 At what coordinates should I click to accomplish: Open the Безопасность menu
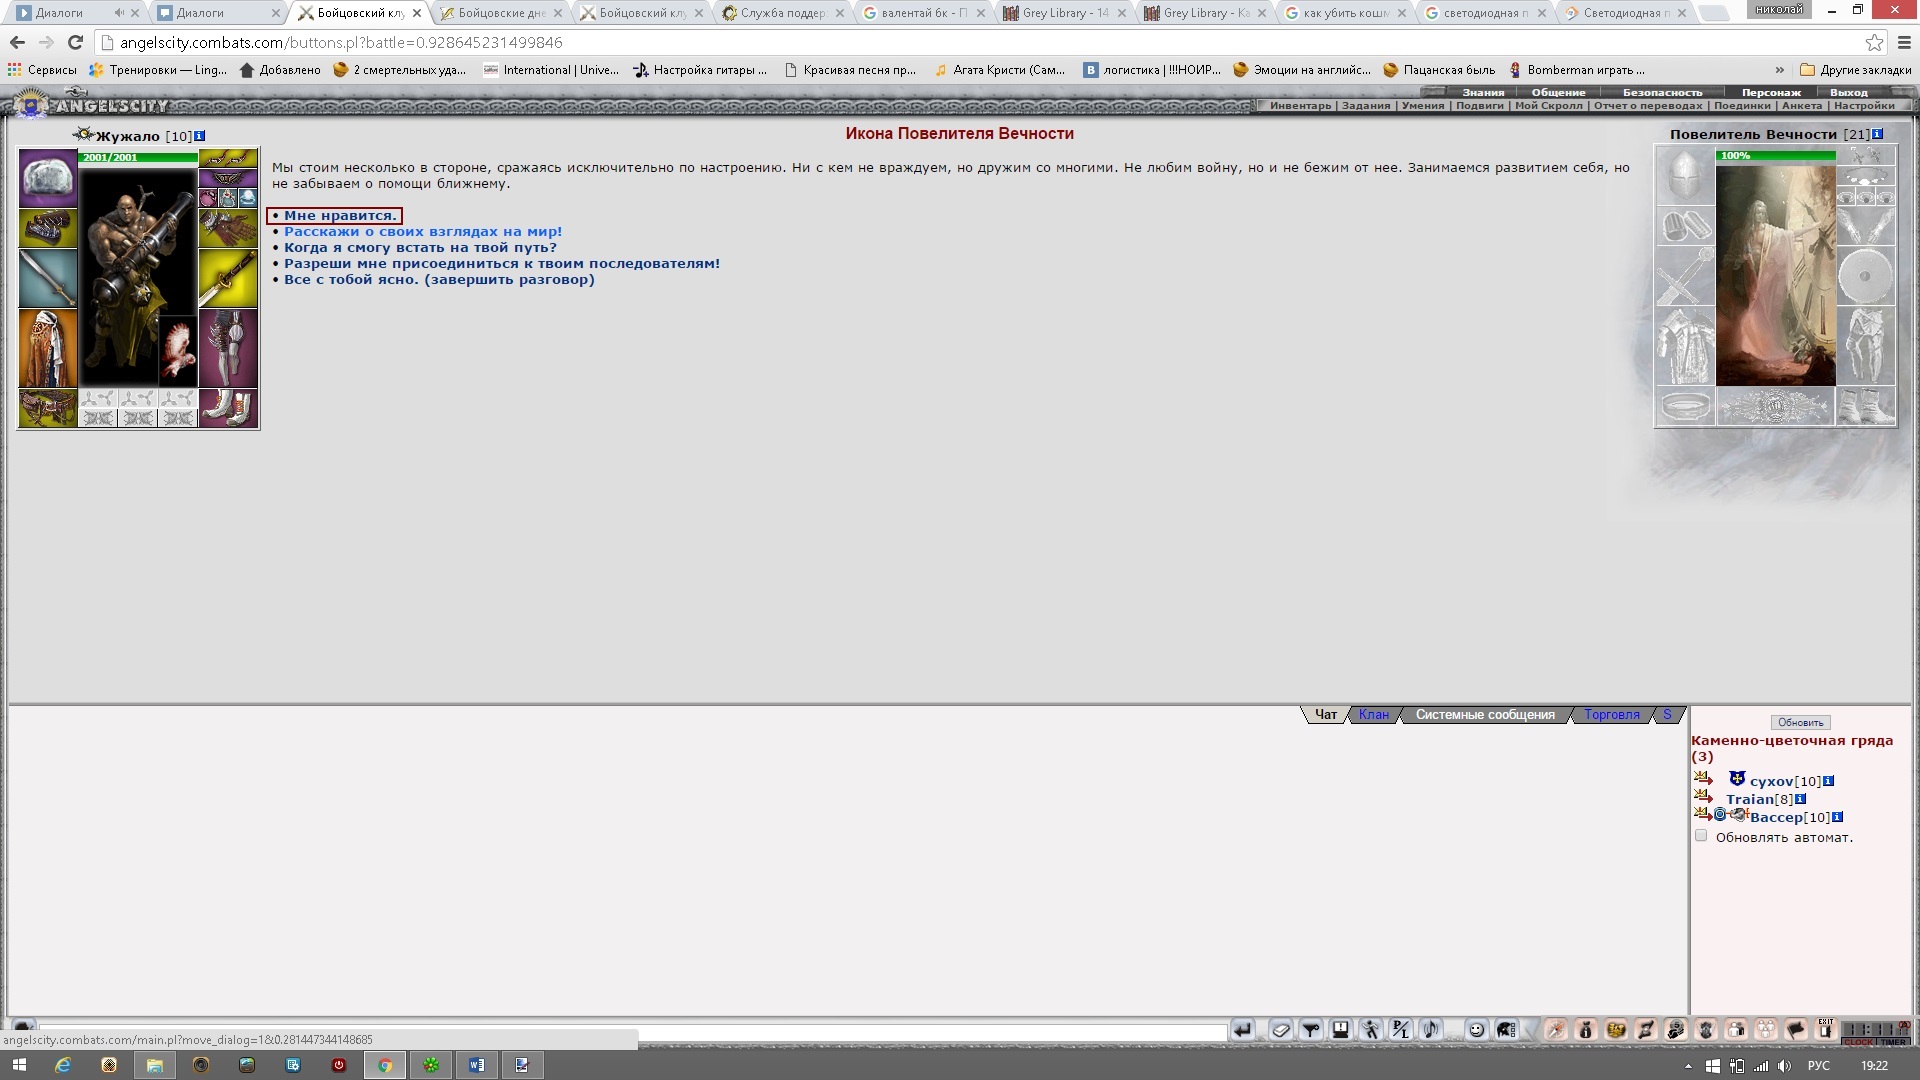[1662, 92]
